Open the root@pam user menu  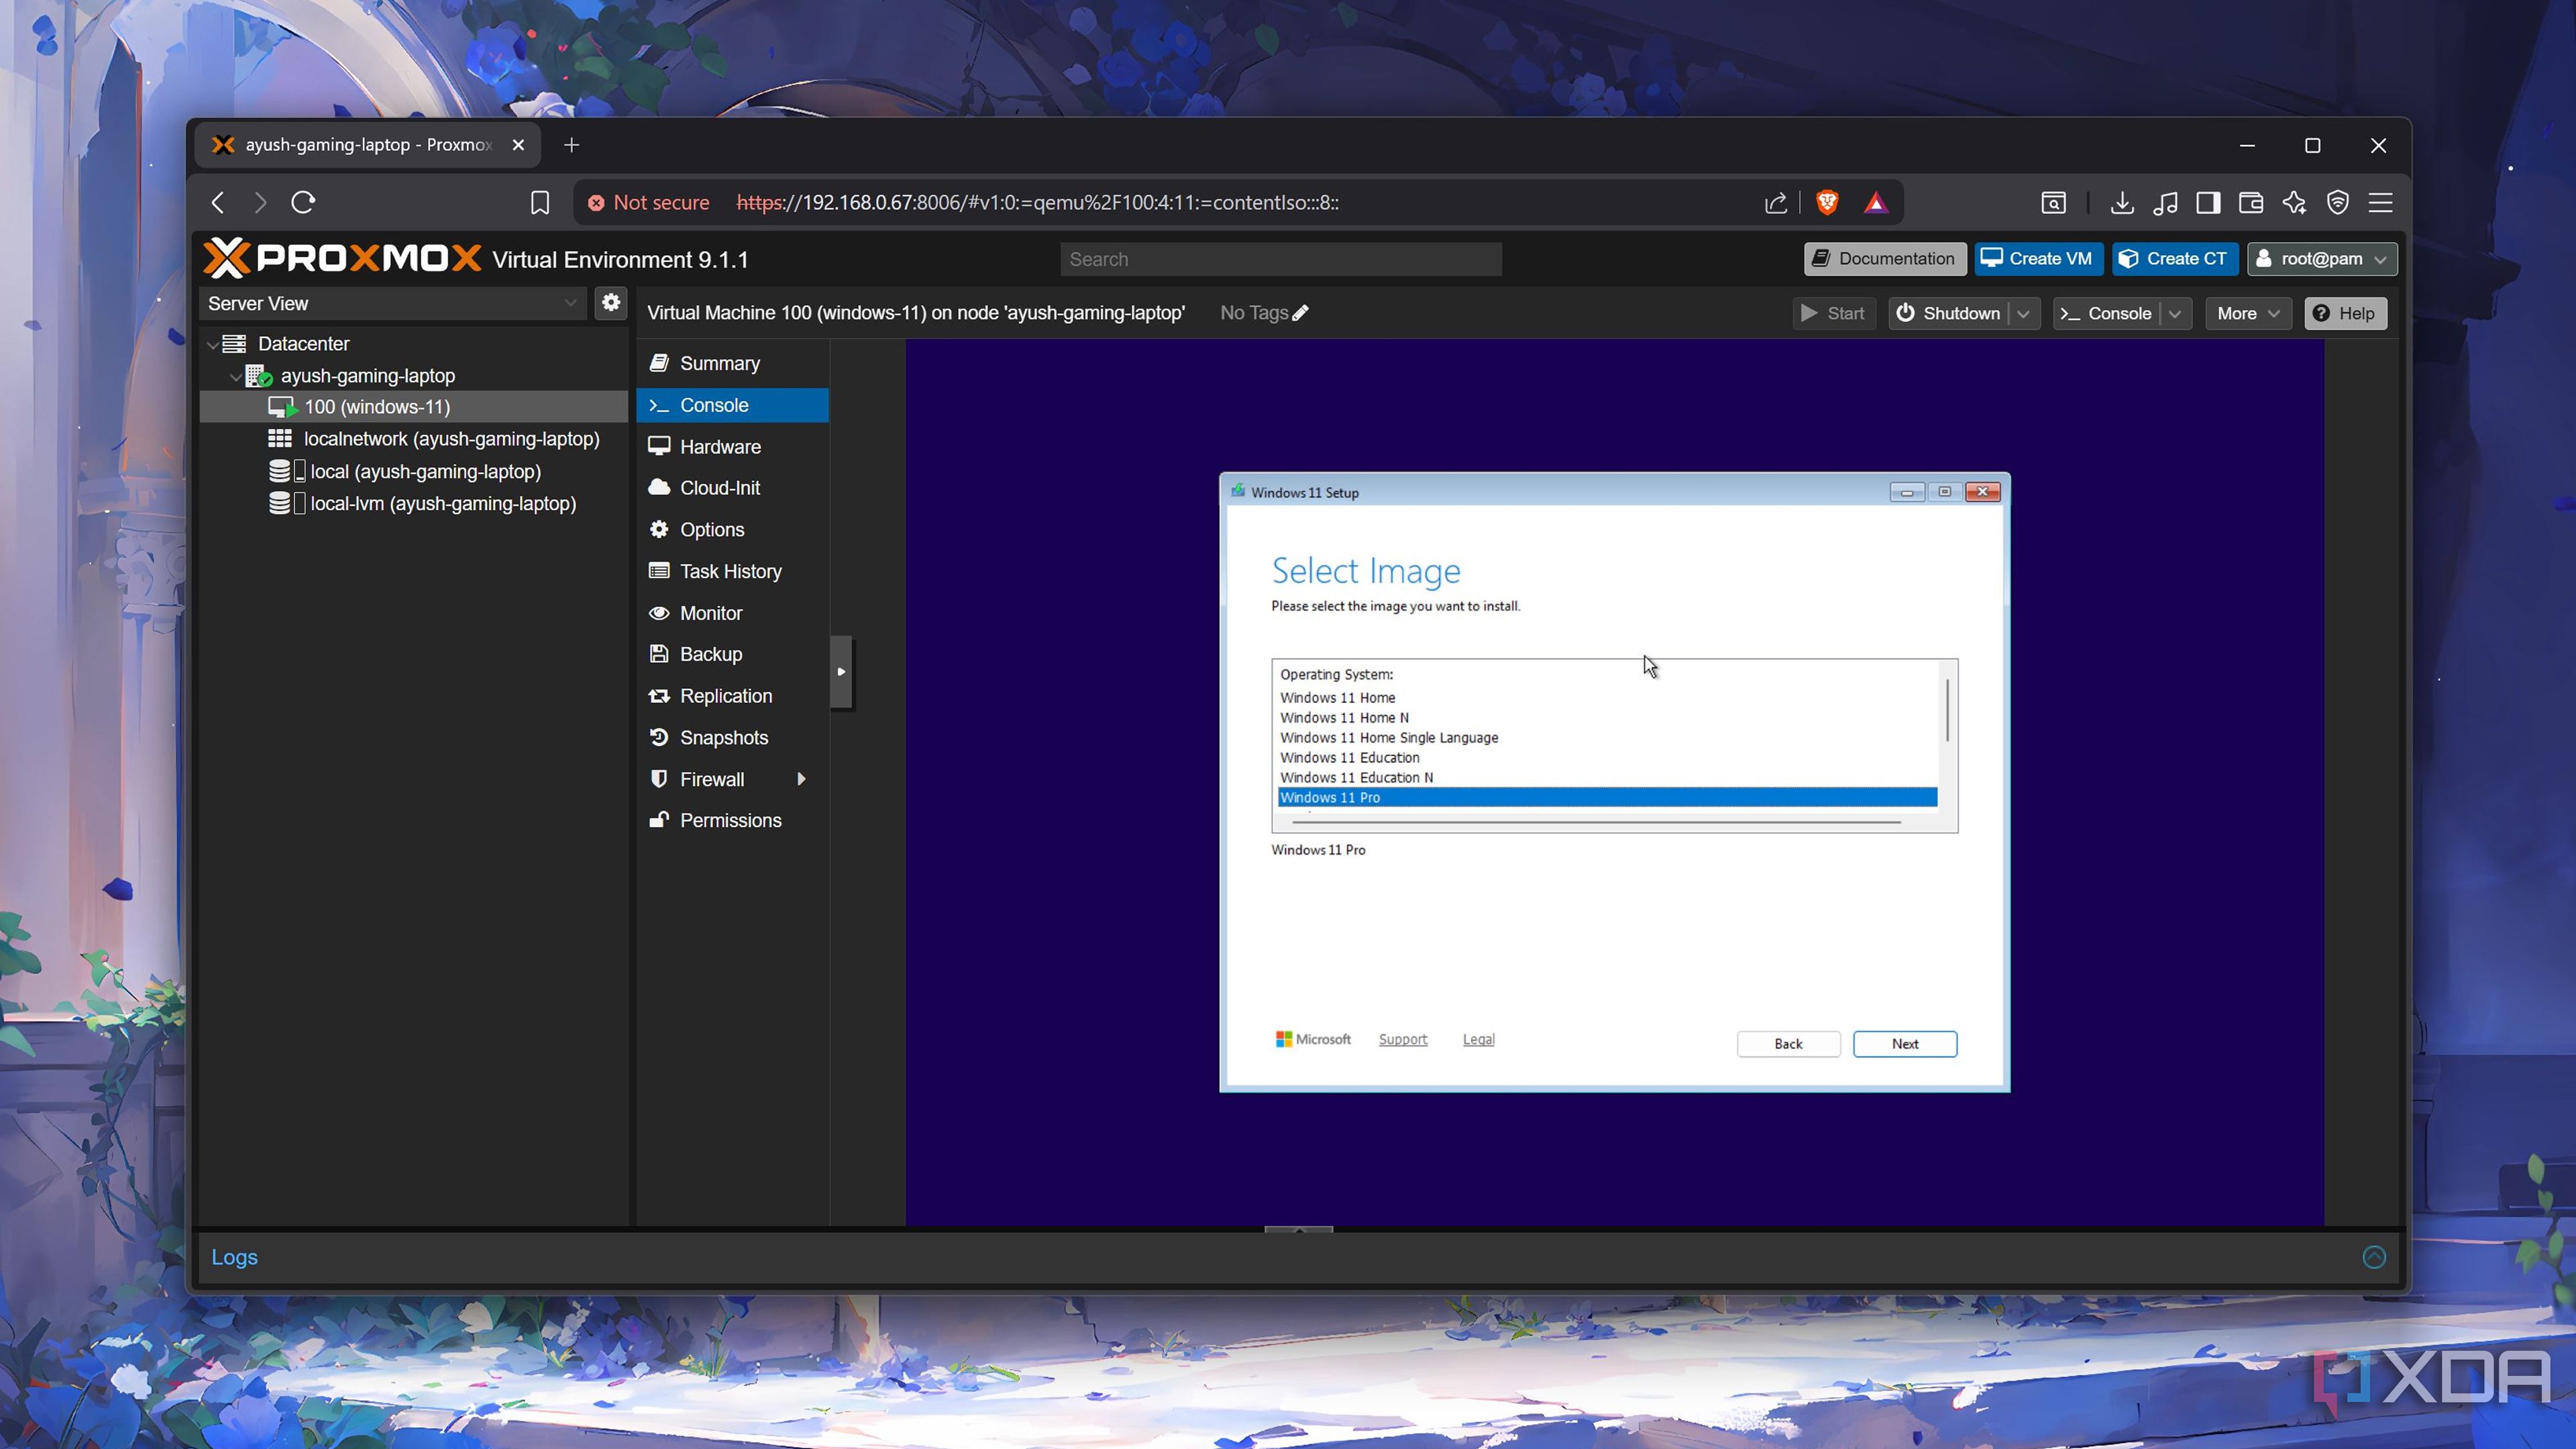point(2322,259)
